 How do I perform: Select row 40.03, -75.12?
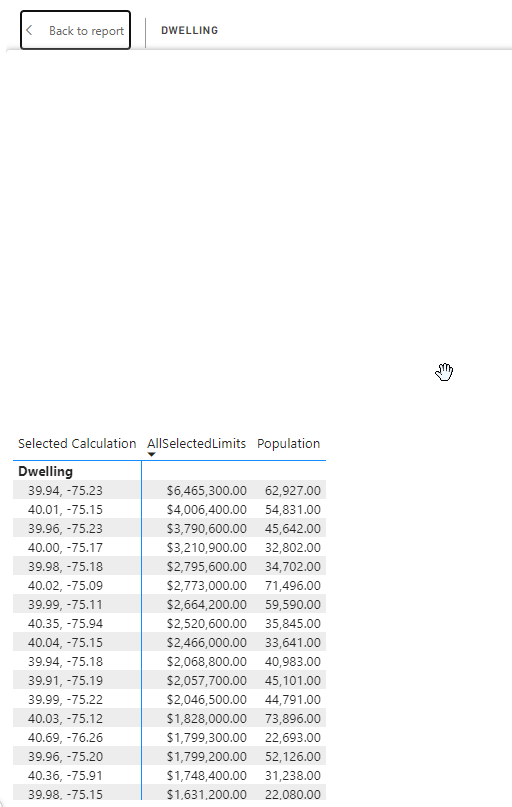pyautogui.click(x=65, y=719)
